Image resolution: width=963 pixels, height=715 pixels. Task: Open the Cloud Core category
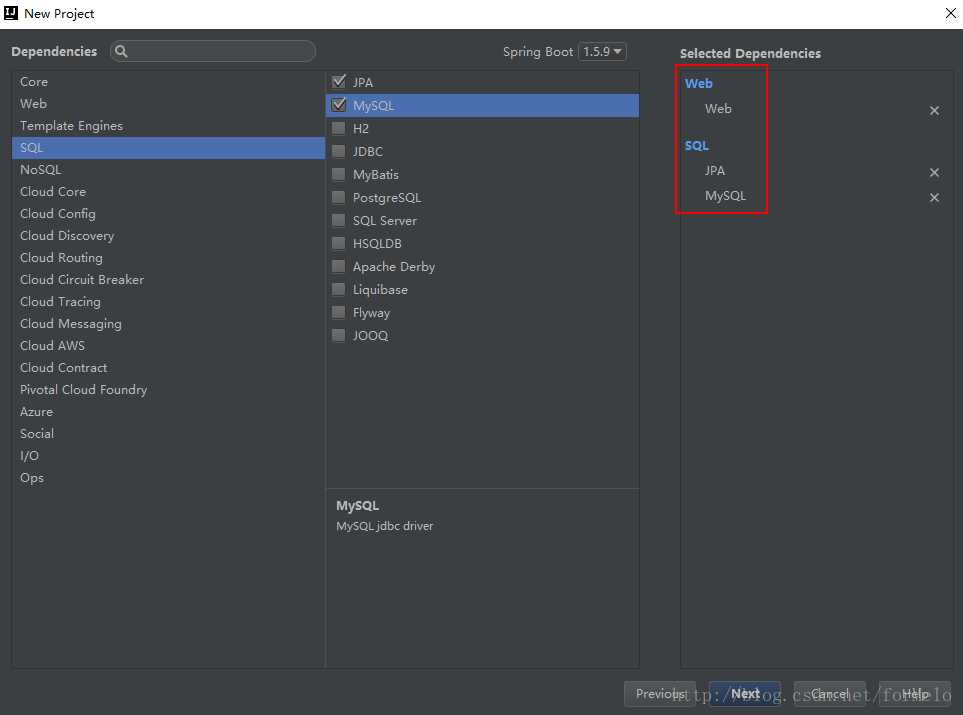point(168,192)
